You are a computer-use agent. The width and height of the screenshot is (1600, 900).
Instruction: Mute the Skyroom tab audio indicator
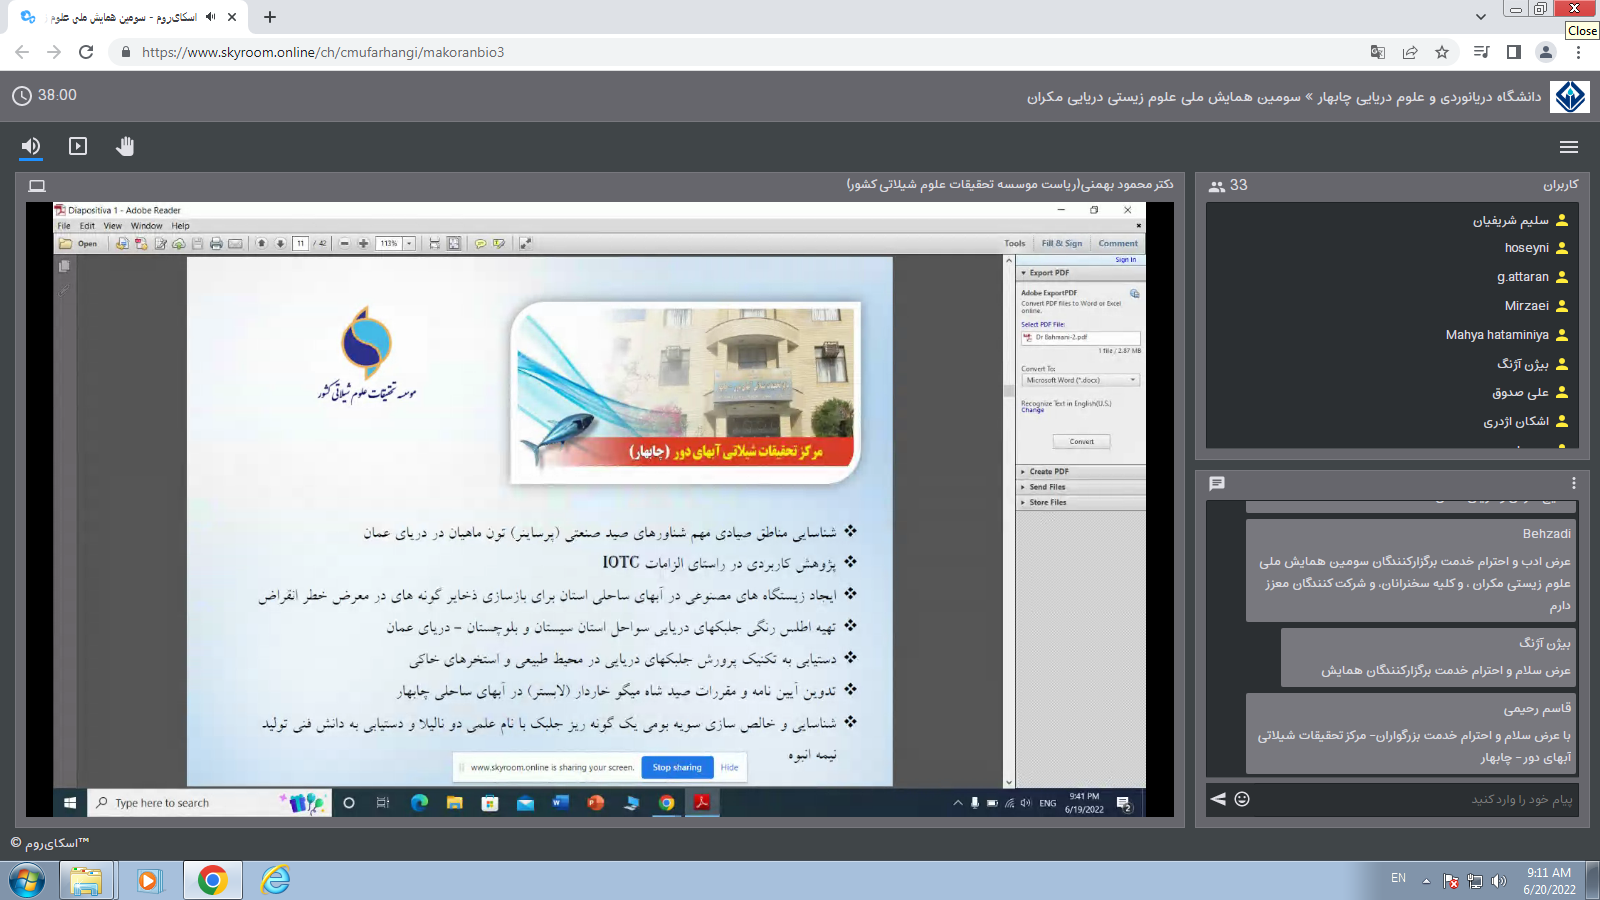(x=210, y=17)
